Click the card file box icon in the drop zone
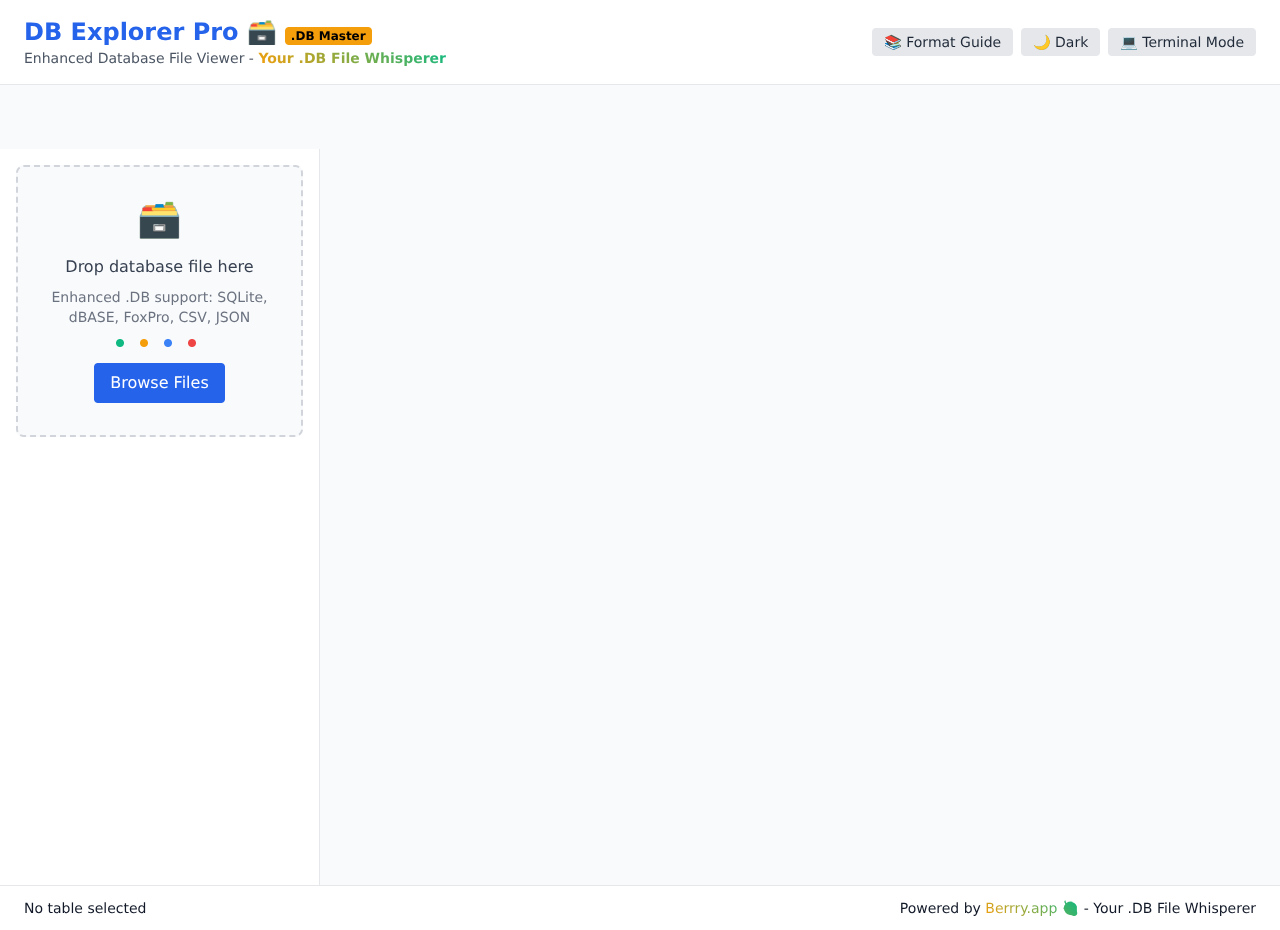Image resolution: width=1280 pixels, height=930 pixels. click(159, 220)
